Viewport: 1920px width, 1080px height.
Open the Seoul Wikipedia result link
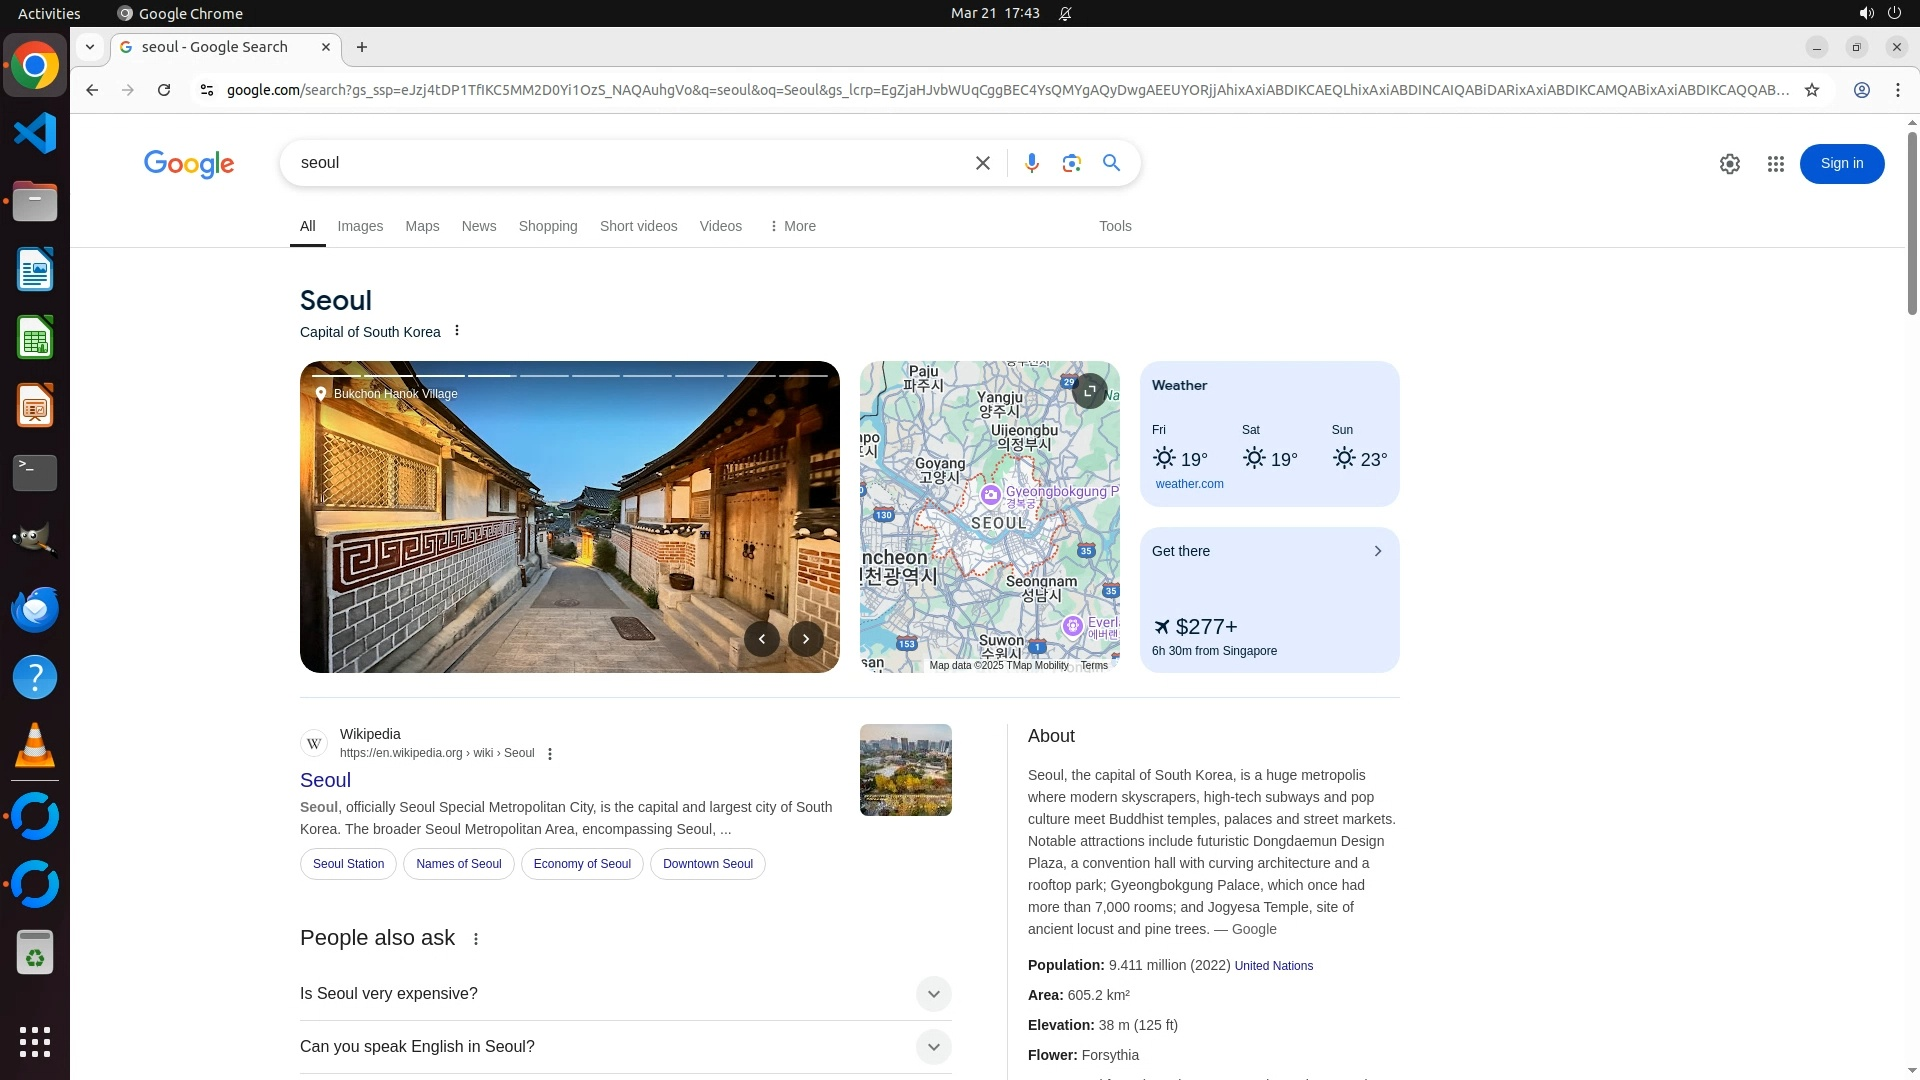(x=325, y=780)
